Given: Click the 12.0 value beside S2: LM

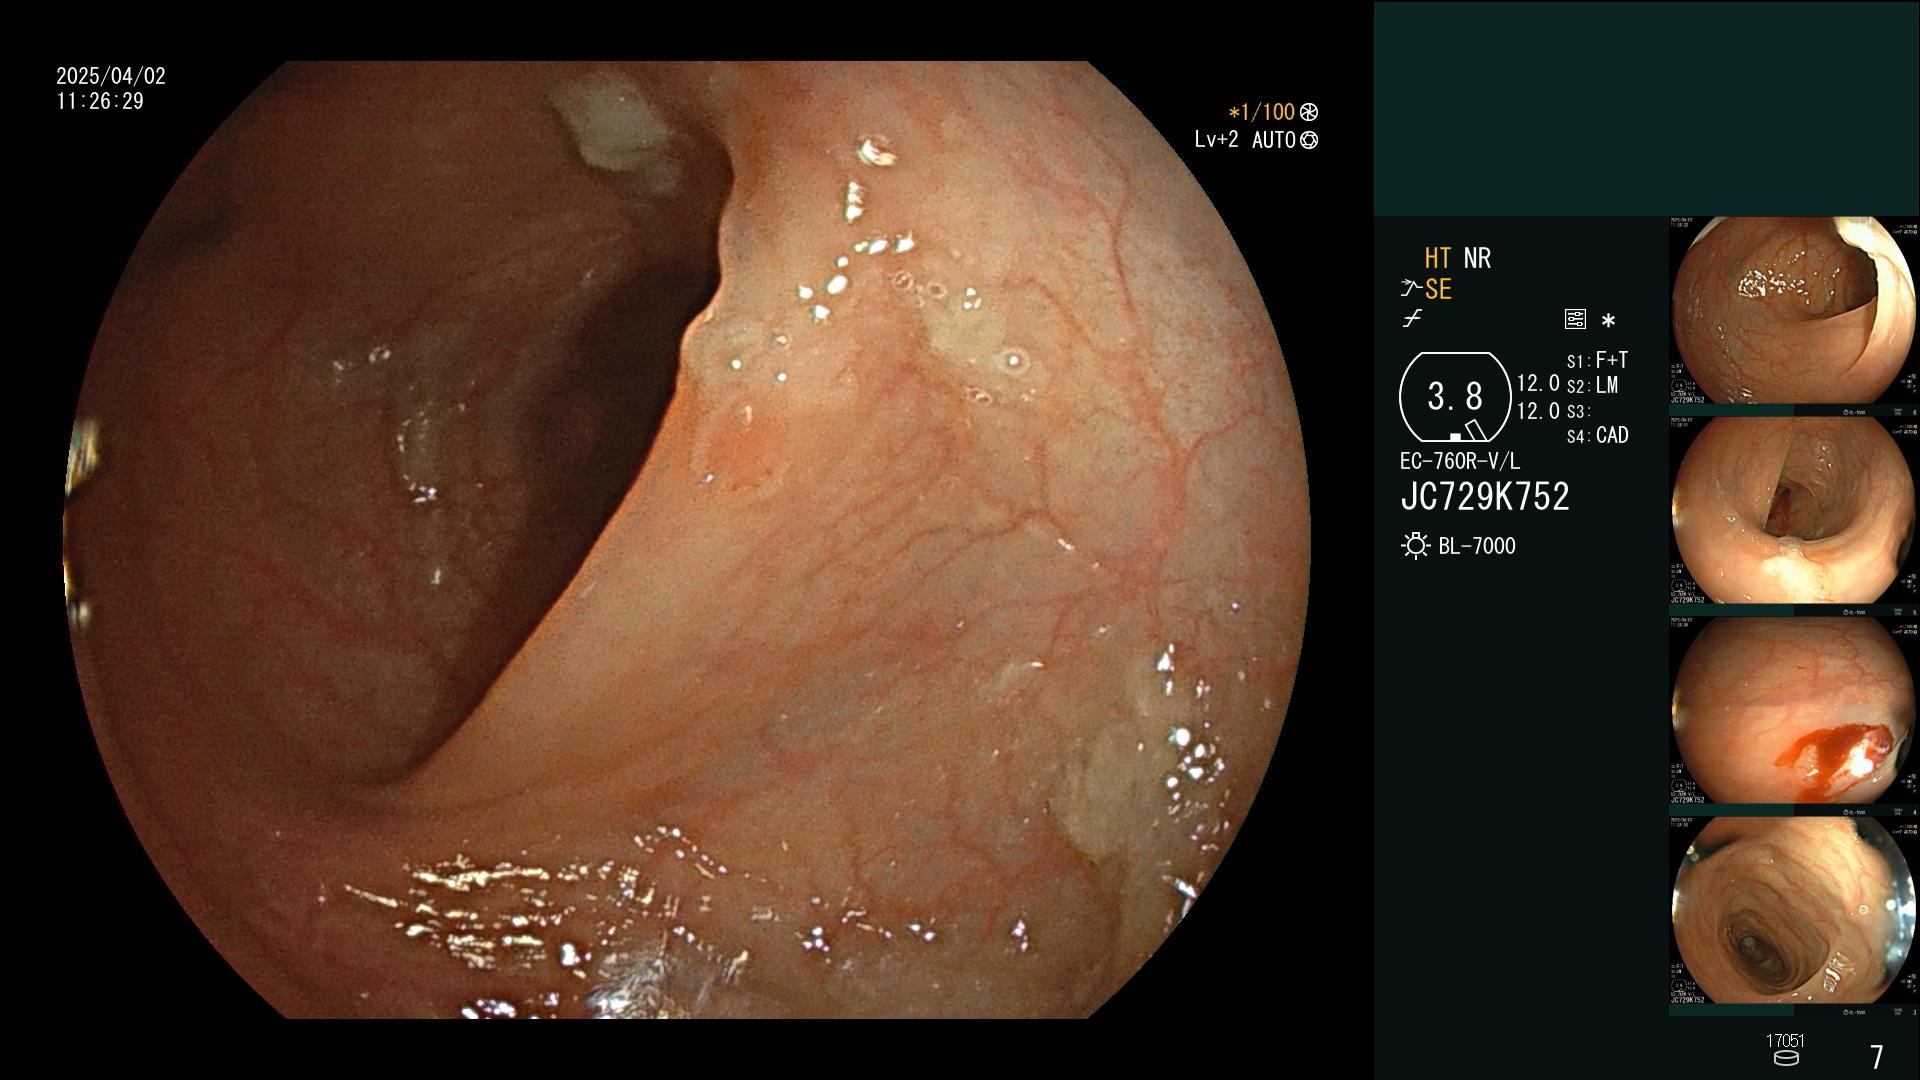Looking at the screenshot, I should point(1538,384).
